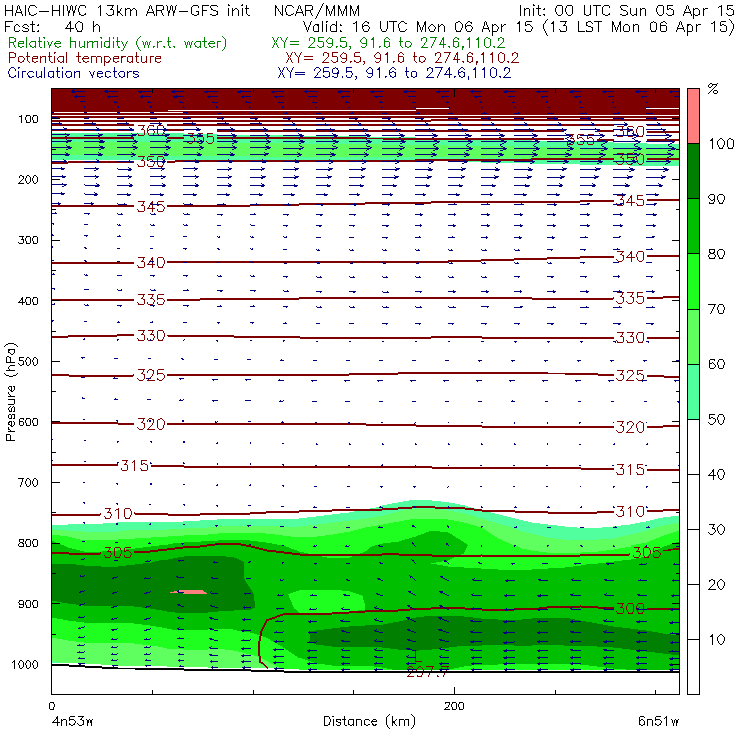Click the red 'L' minimum marker
The image size is (740, 740).
point(417,657)
